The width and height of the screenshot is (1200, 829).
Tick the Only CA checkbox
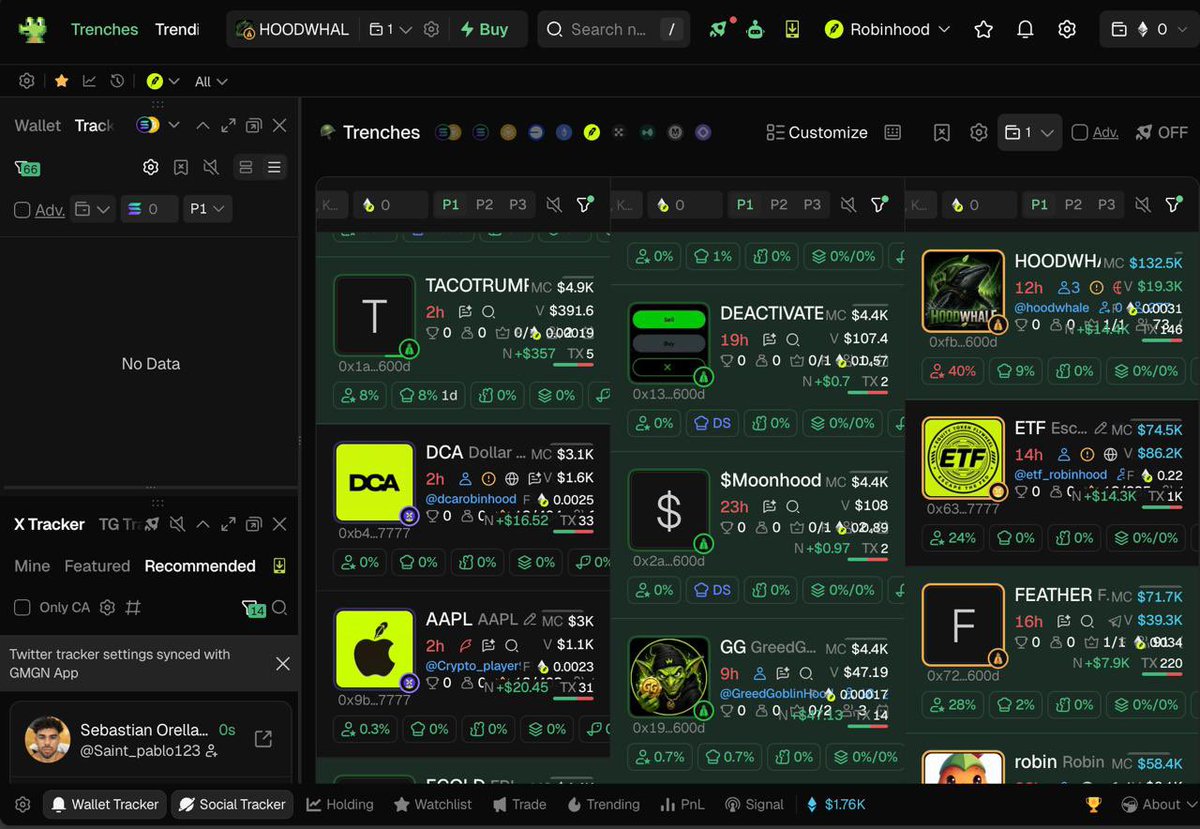click(x=22, y=607)
